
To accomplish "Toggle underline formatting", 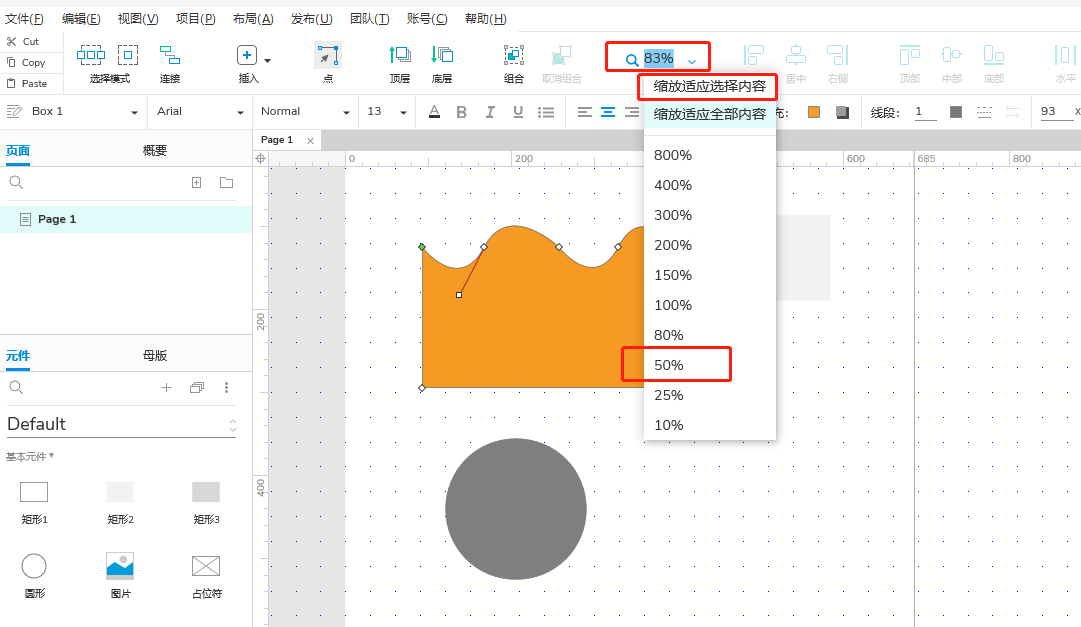I will pyautogui.click(x=518, y=112).
